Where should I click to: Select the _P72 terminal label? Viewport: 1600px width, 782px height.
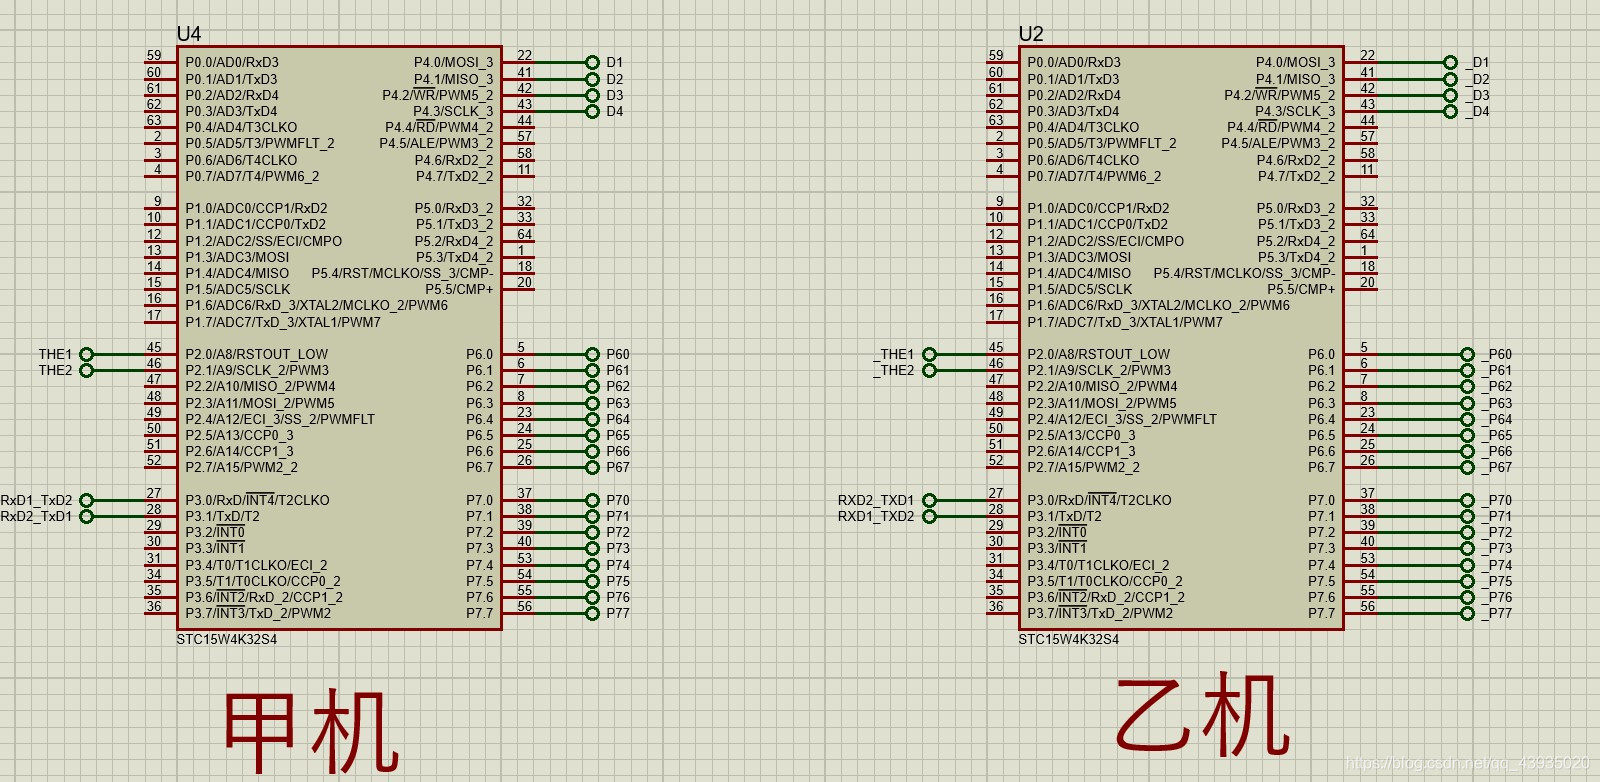pos(1497,532)
